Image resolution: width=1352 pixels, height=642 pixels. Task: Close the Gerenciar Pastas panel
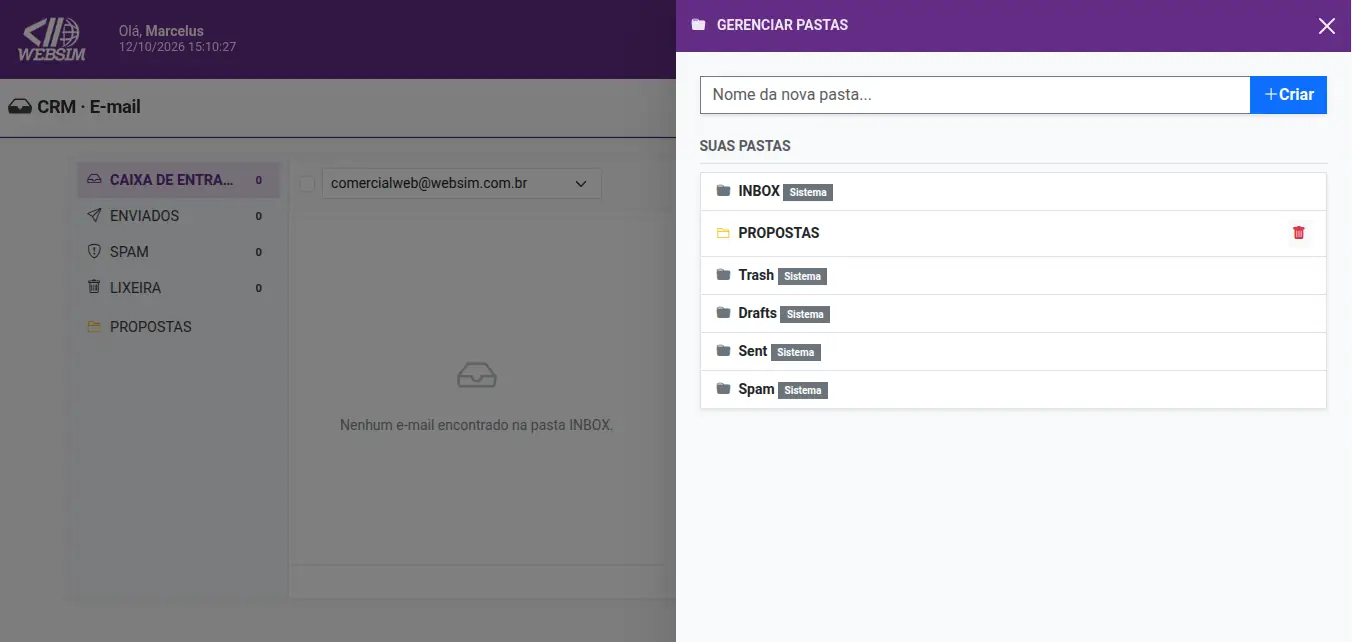[1327, 26]
